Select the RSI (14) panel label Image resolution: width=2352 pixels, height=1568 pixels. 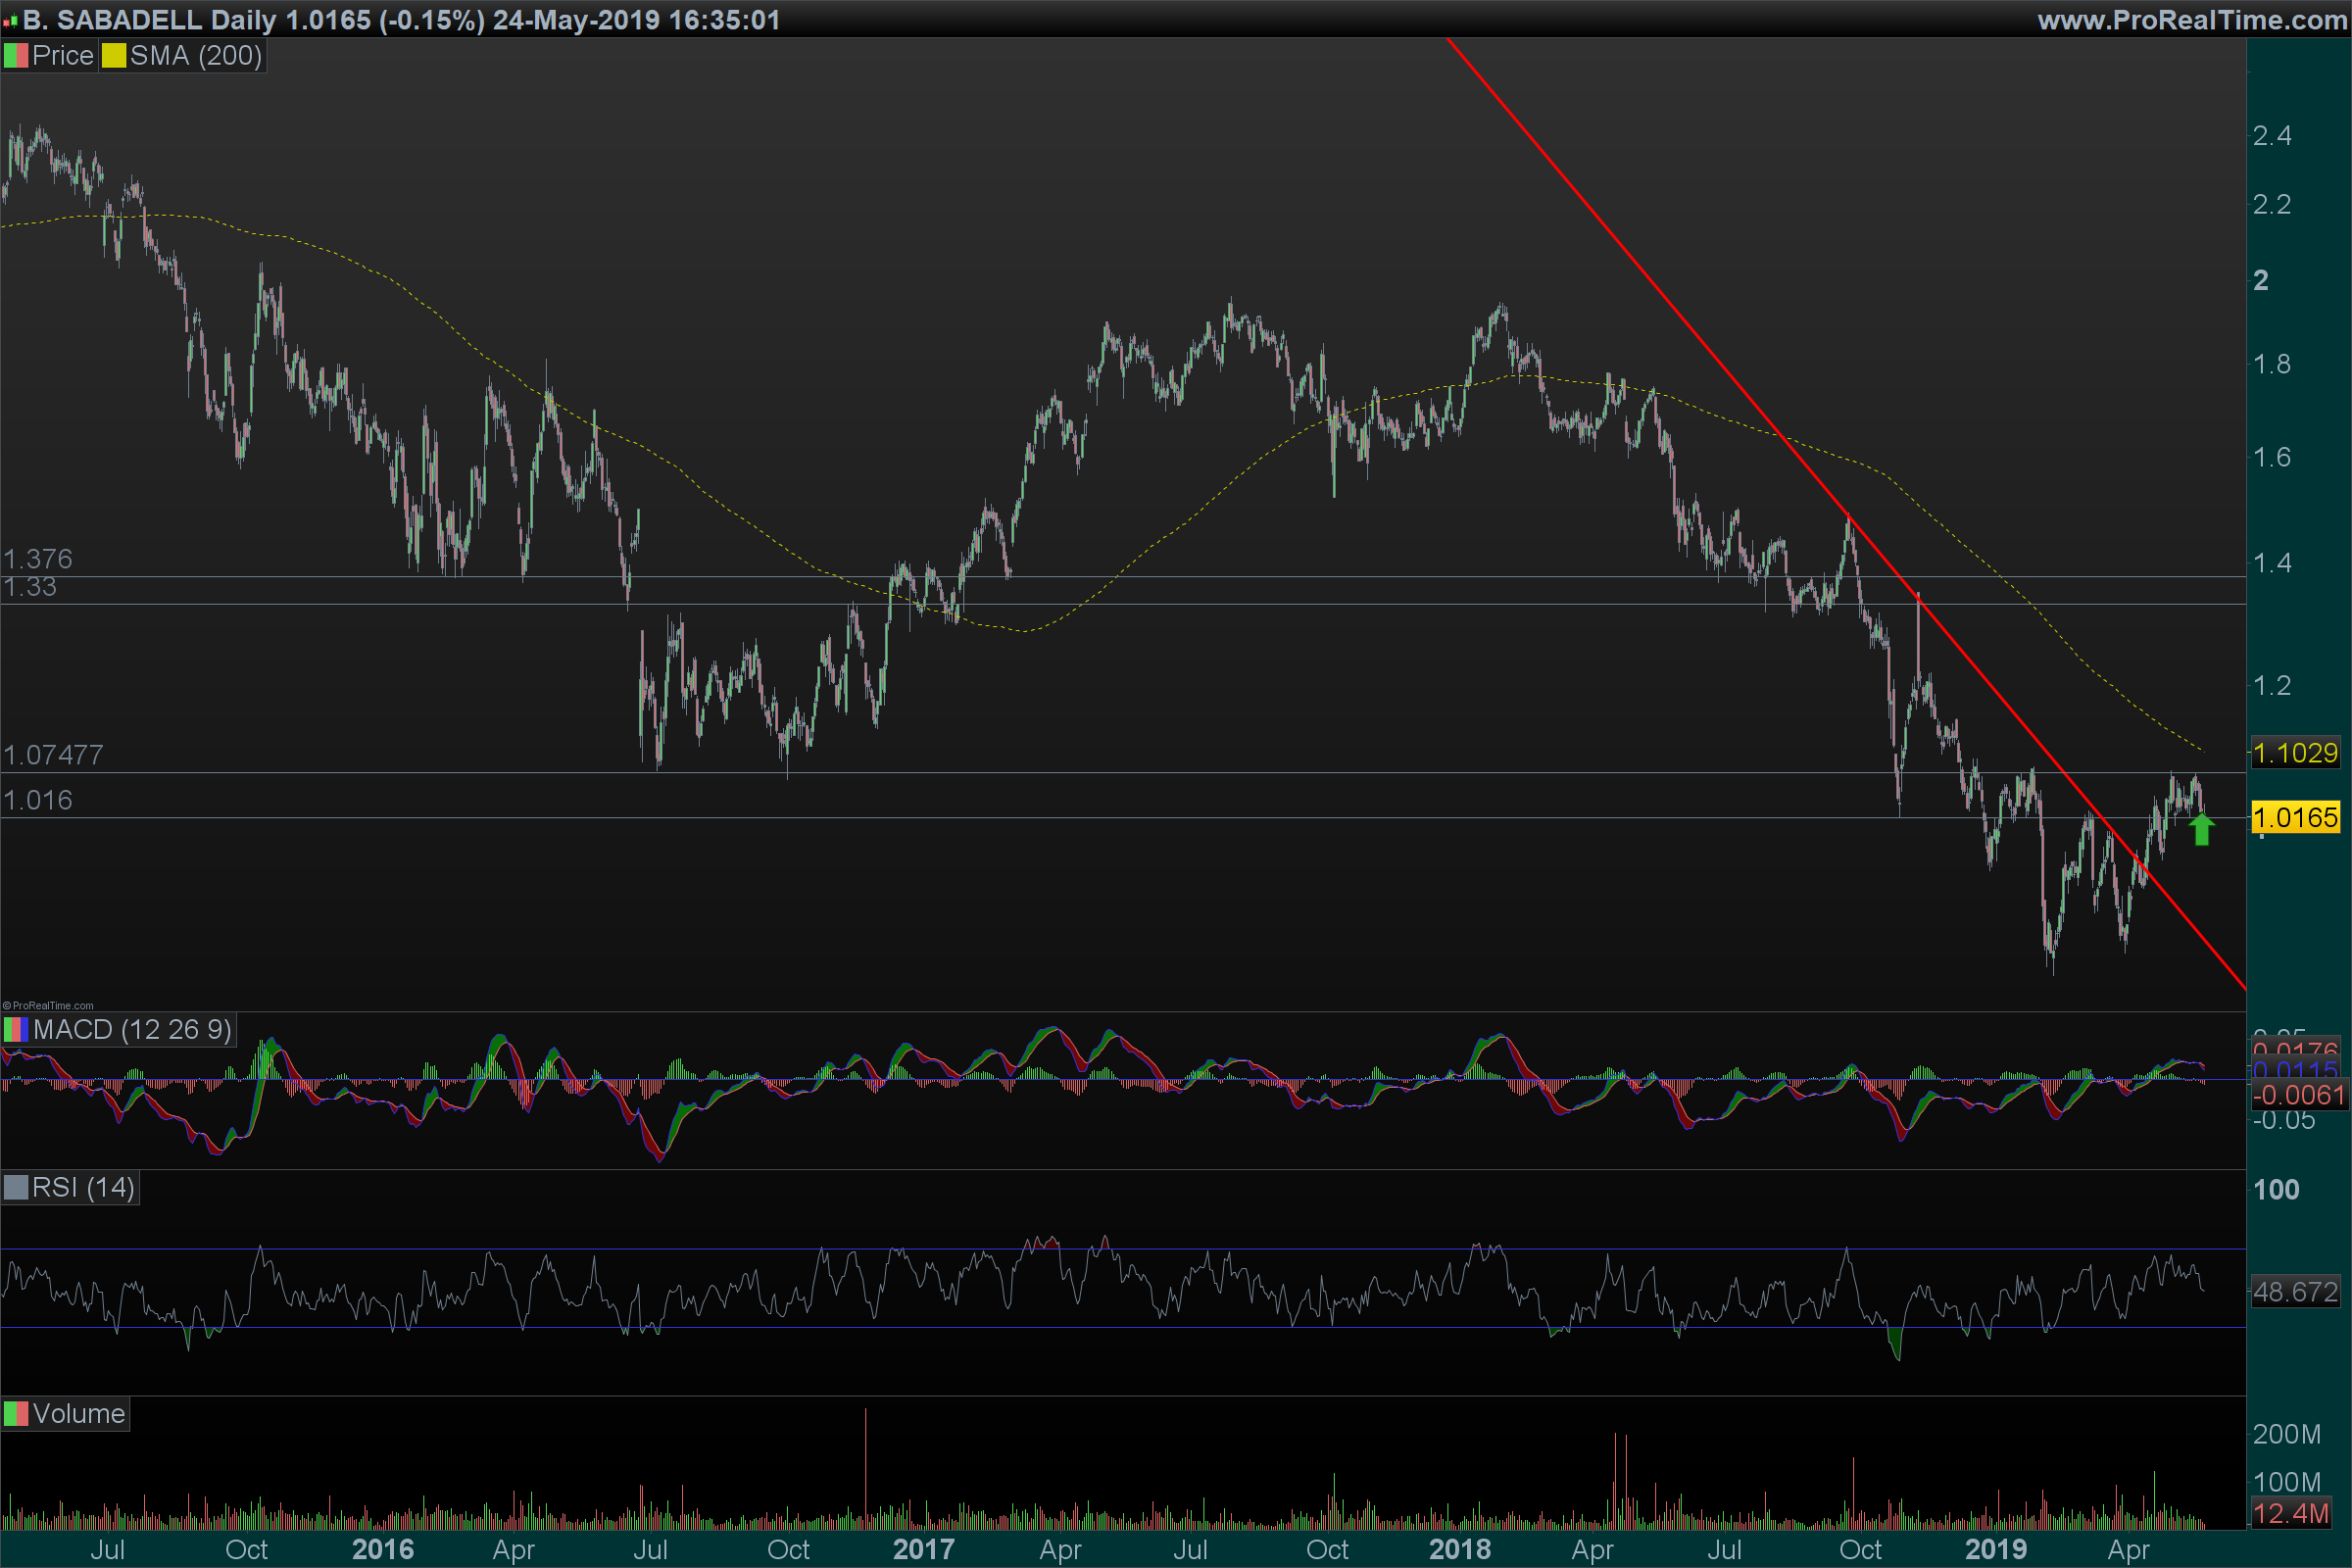(83, 1187)
